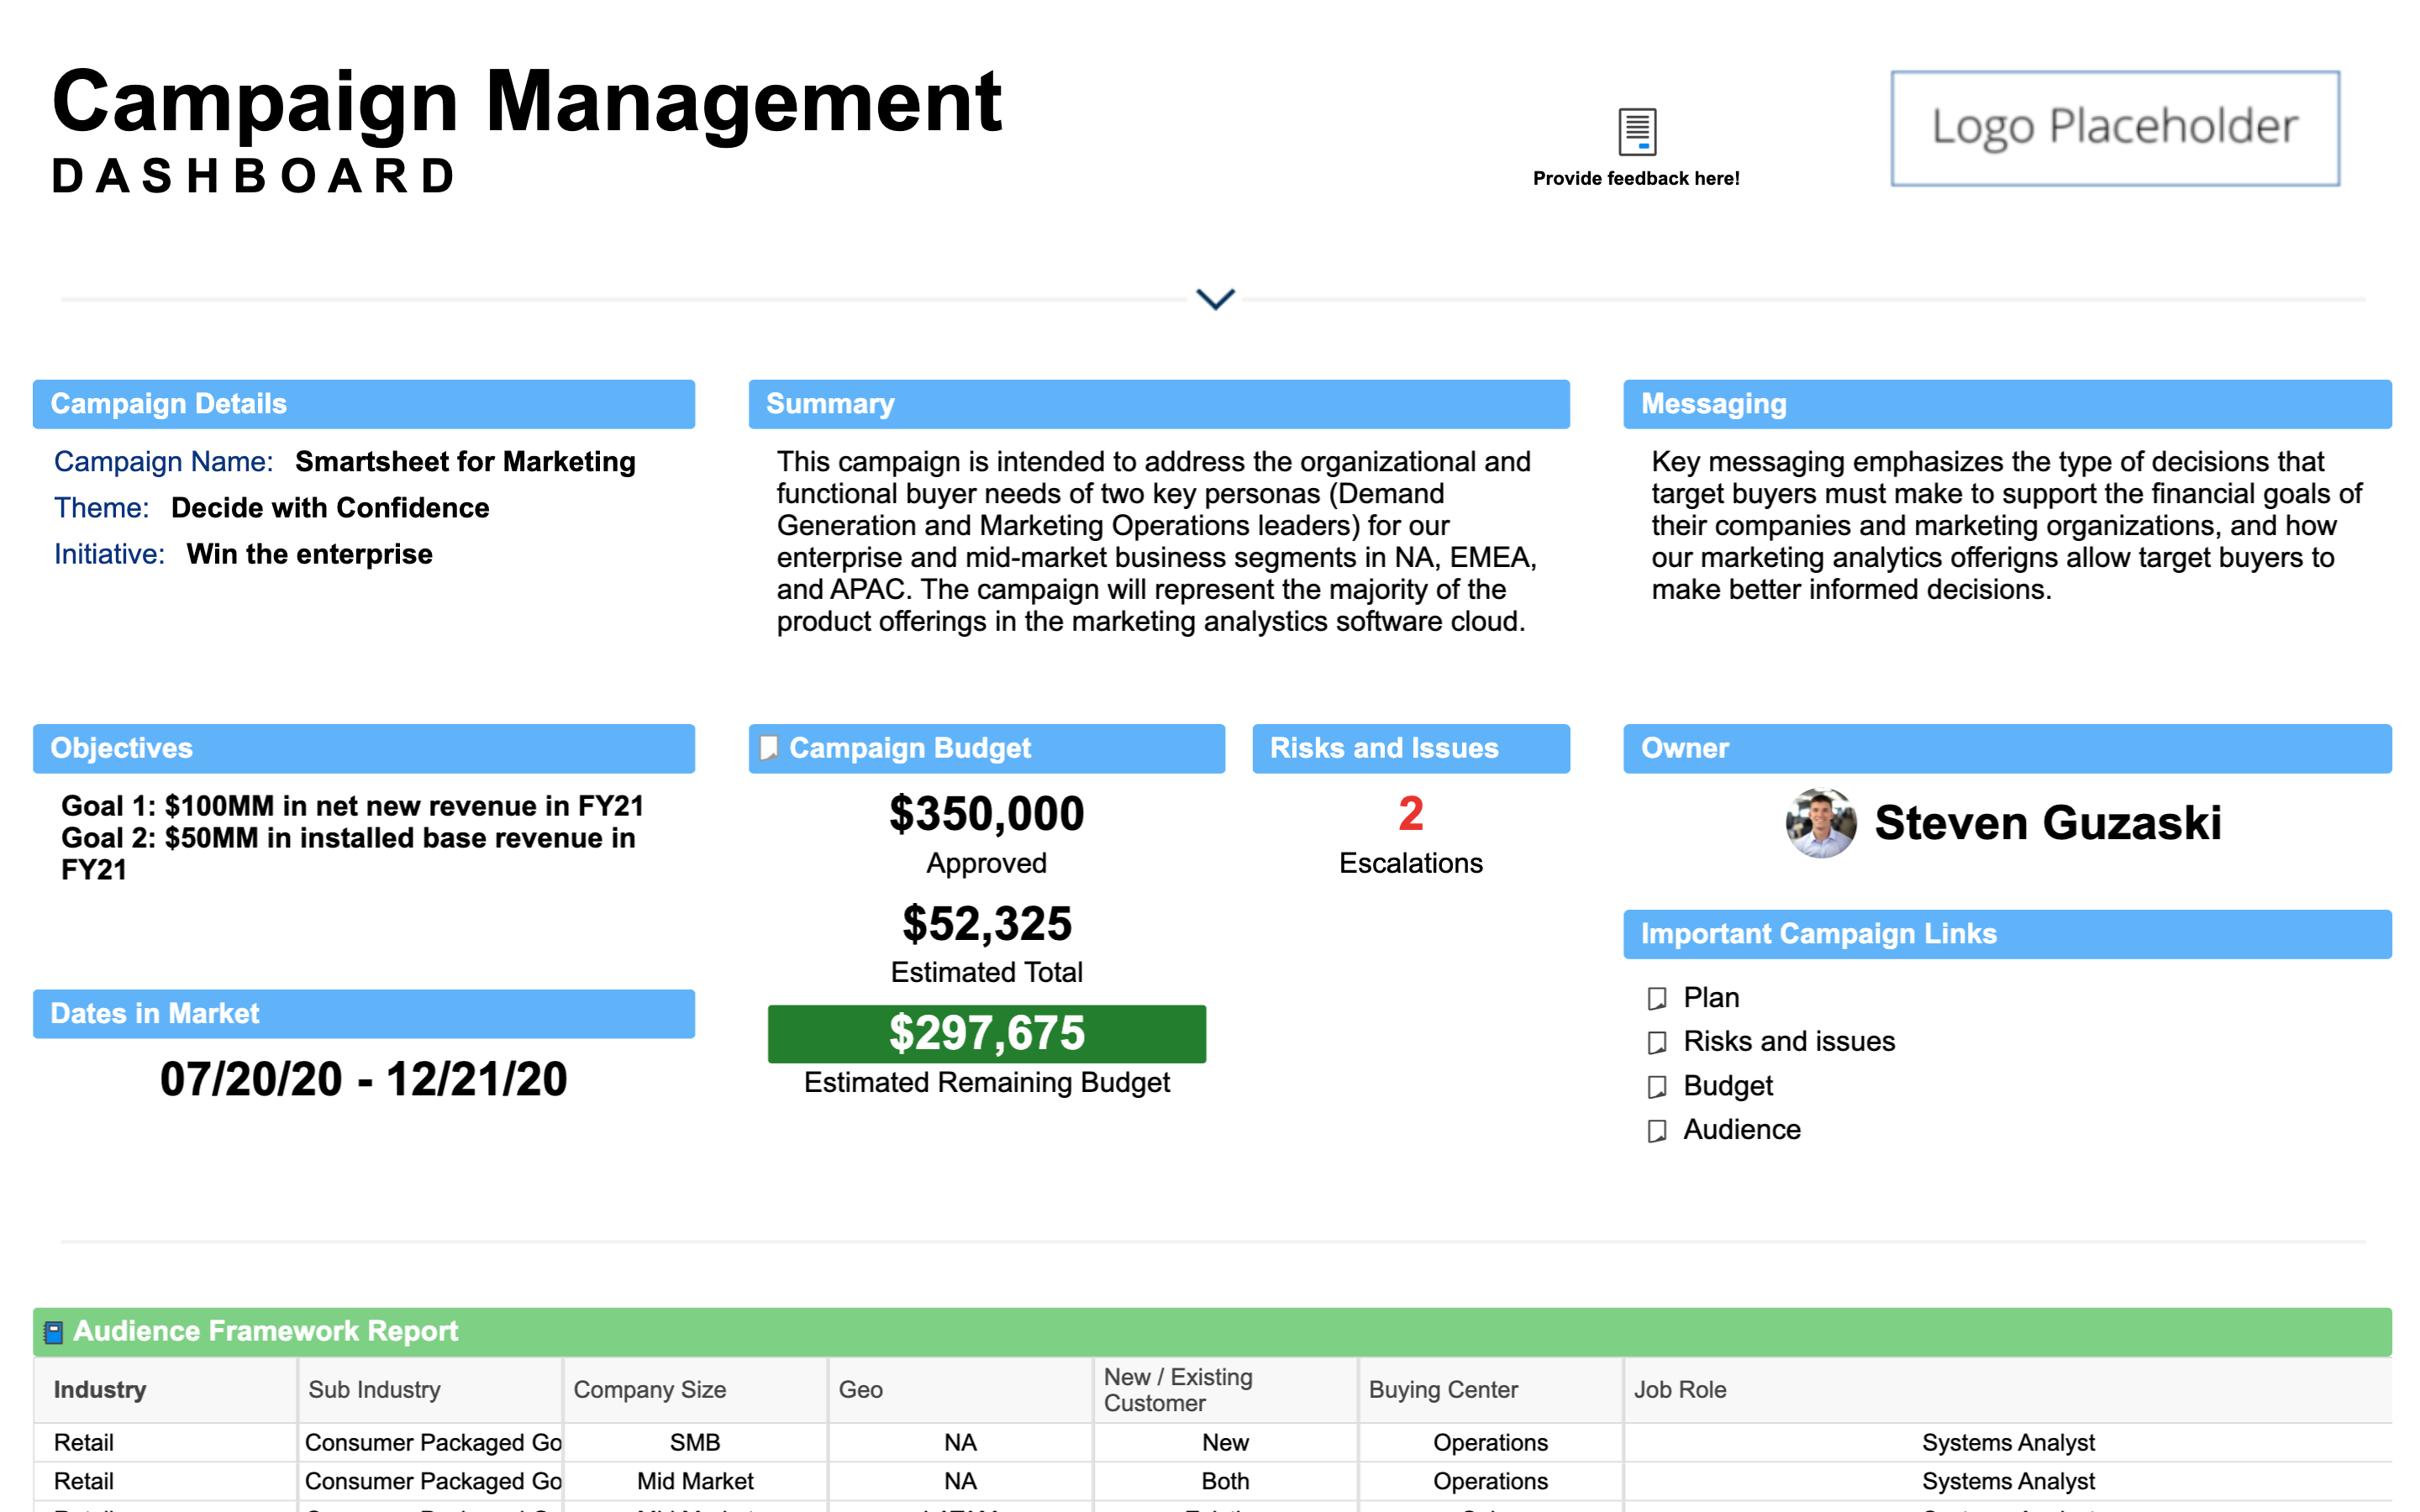Click the Dates in Market header
2420x1512 pixels.
pyautogui.click(x=364, y=1014)
